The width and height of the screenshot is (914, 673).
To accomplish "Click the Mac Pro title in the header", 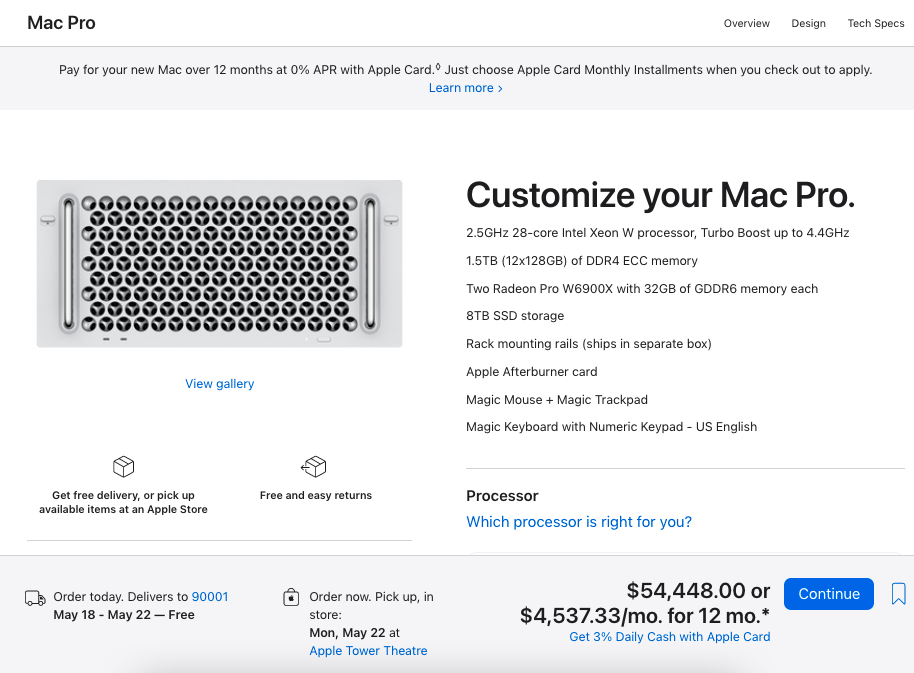I will (62, 23).
